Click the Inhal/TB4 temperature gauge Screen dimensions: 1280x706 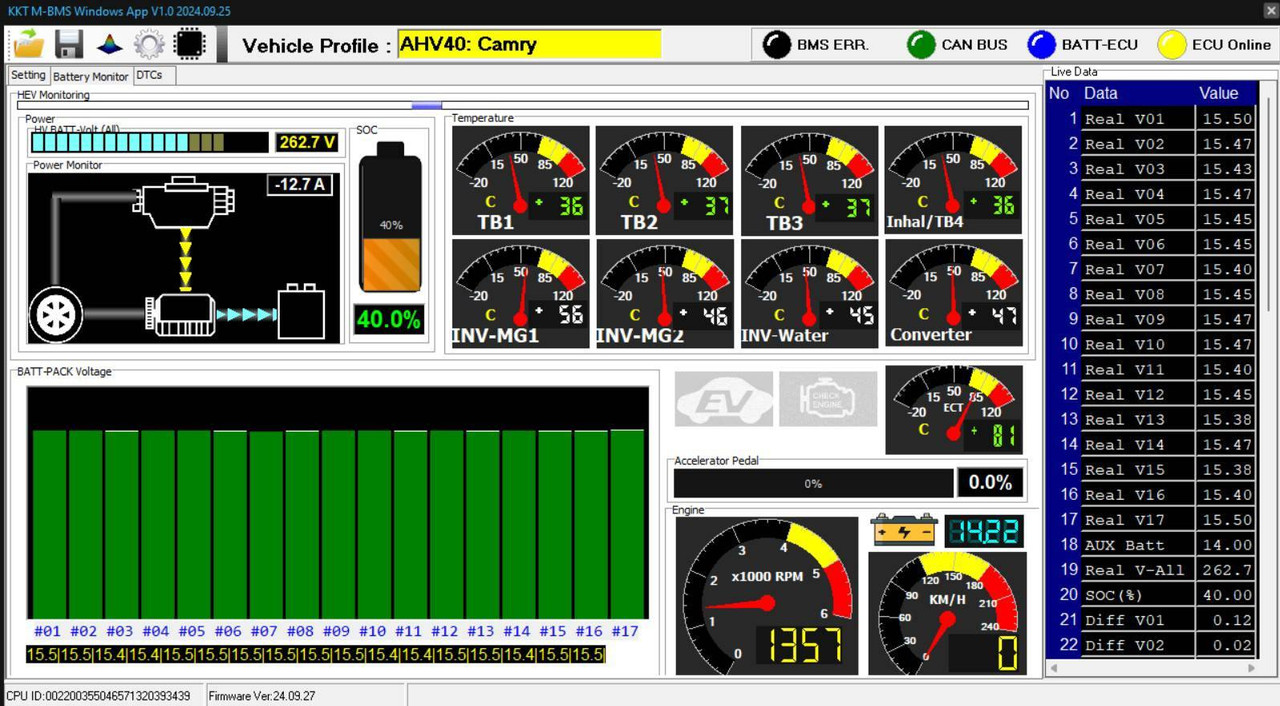click(954, 180)
